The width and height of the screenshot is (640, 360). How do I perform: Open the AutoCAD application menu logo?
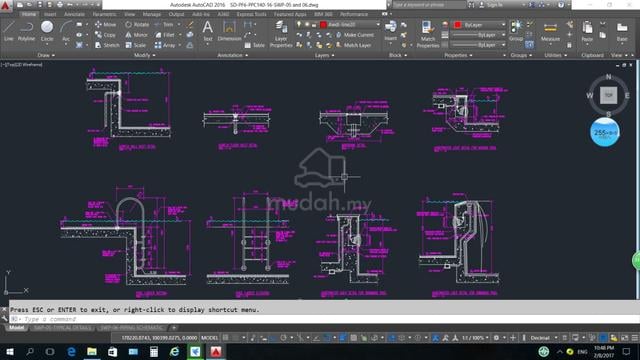(x=6, y=5)
